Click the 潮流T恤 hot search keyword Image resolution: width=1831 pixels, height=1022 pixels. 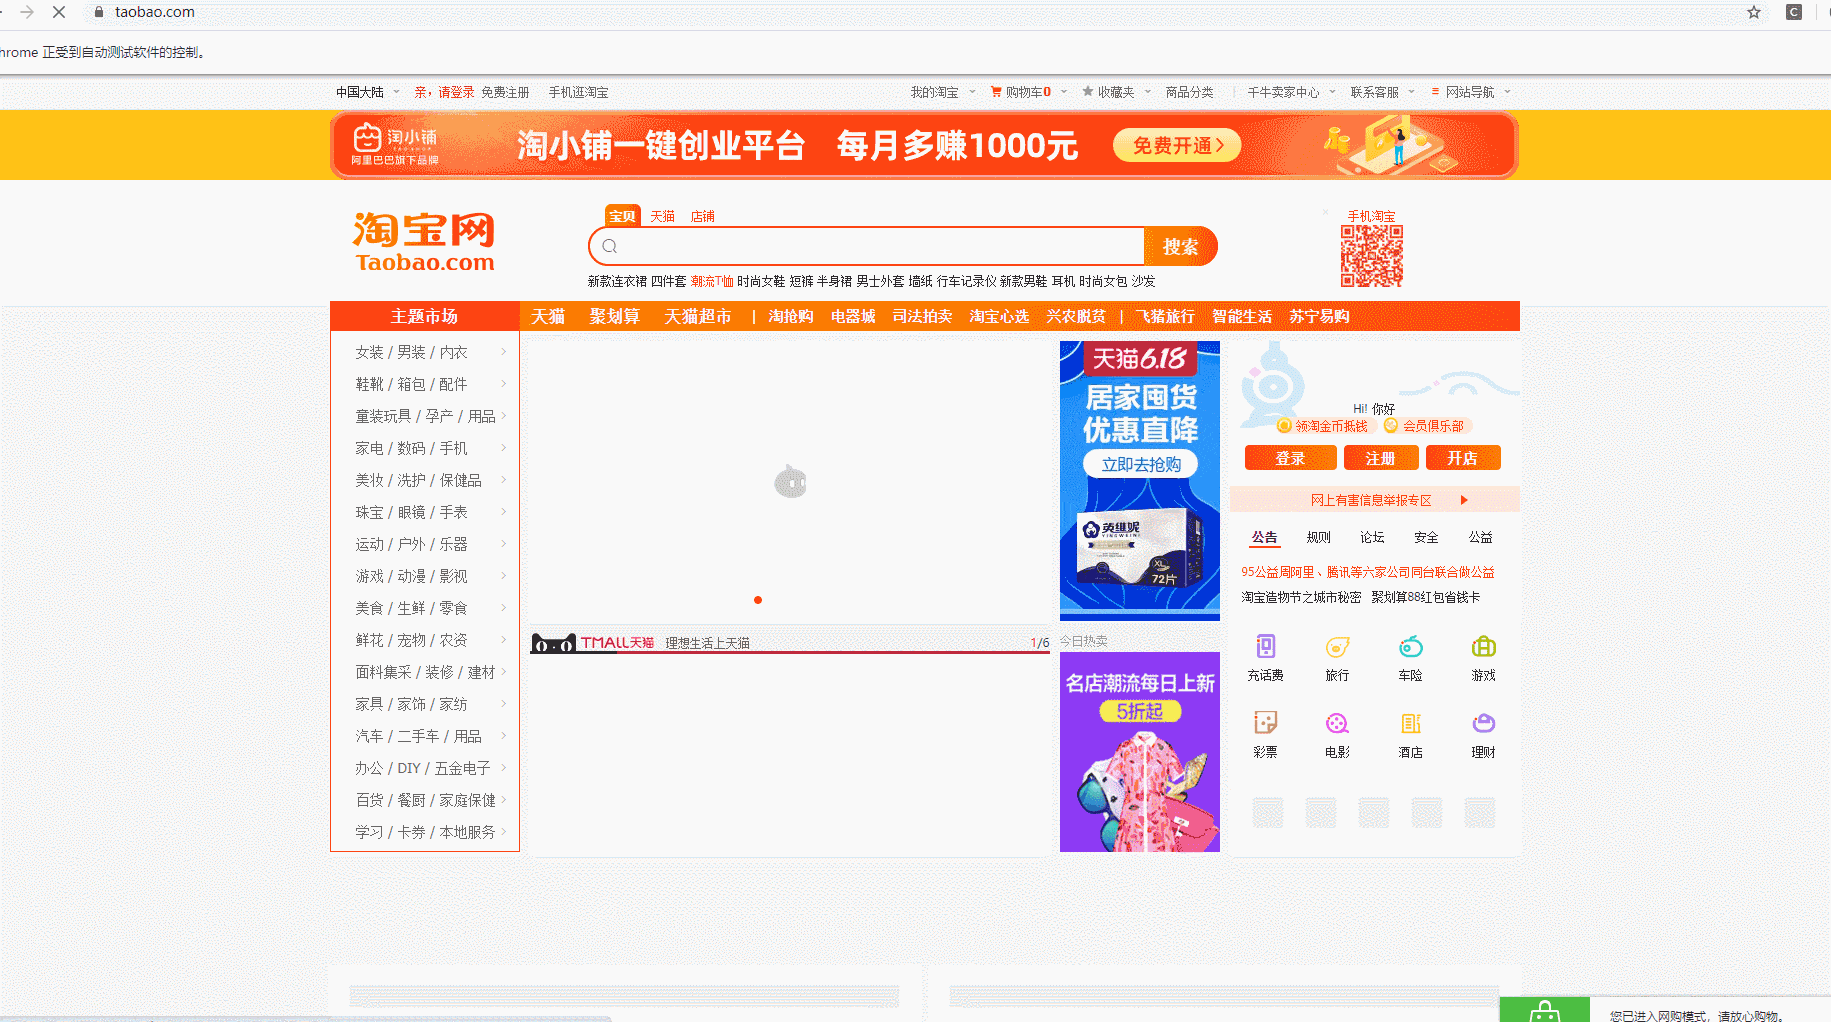coord(712,281)
